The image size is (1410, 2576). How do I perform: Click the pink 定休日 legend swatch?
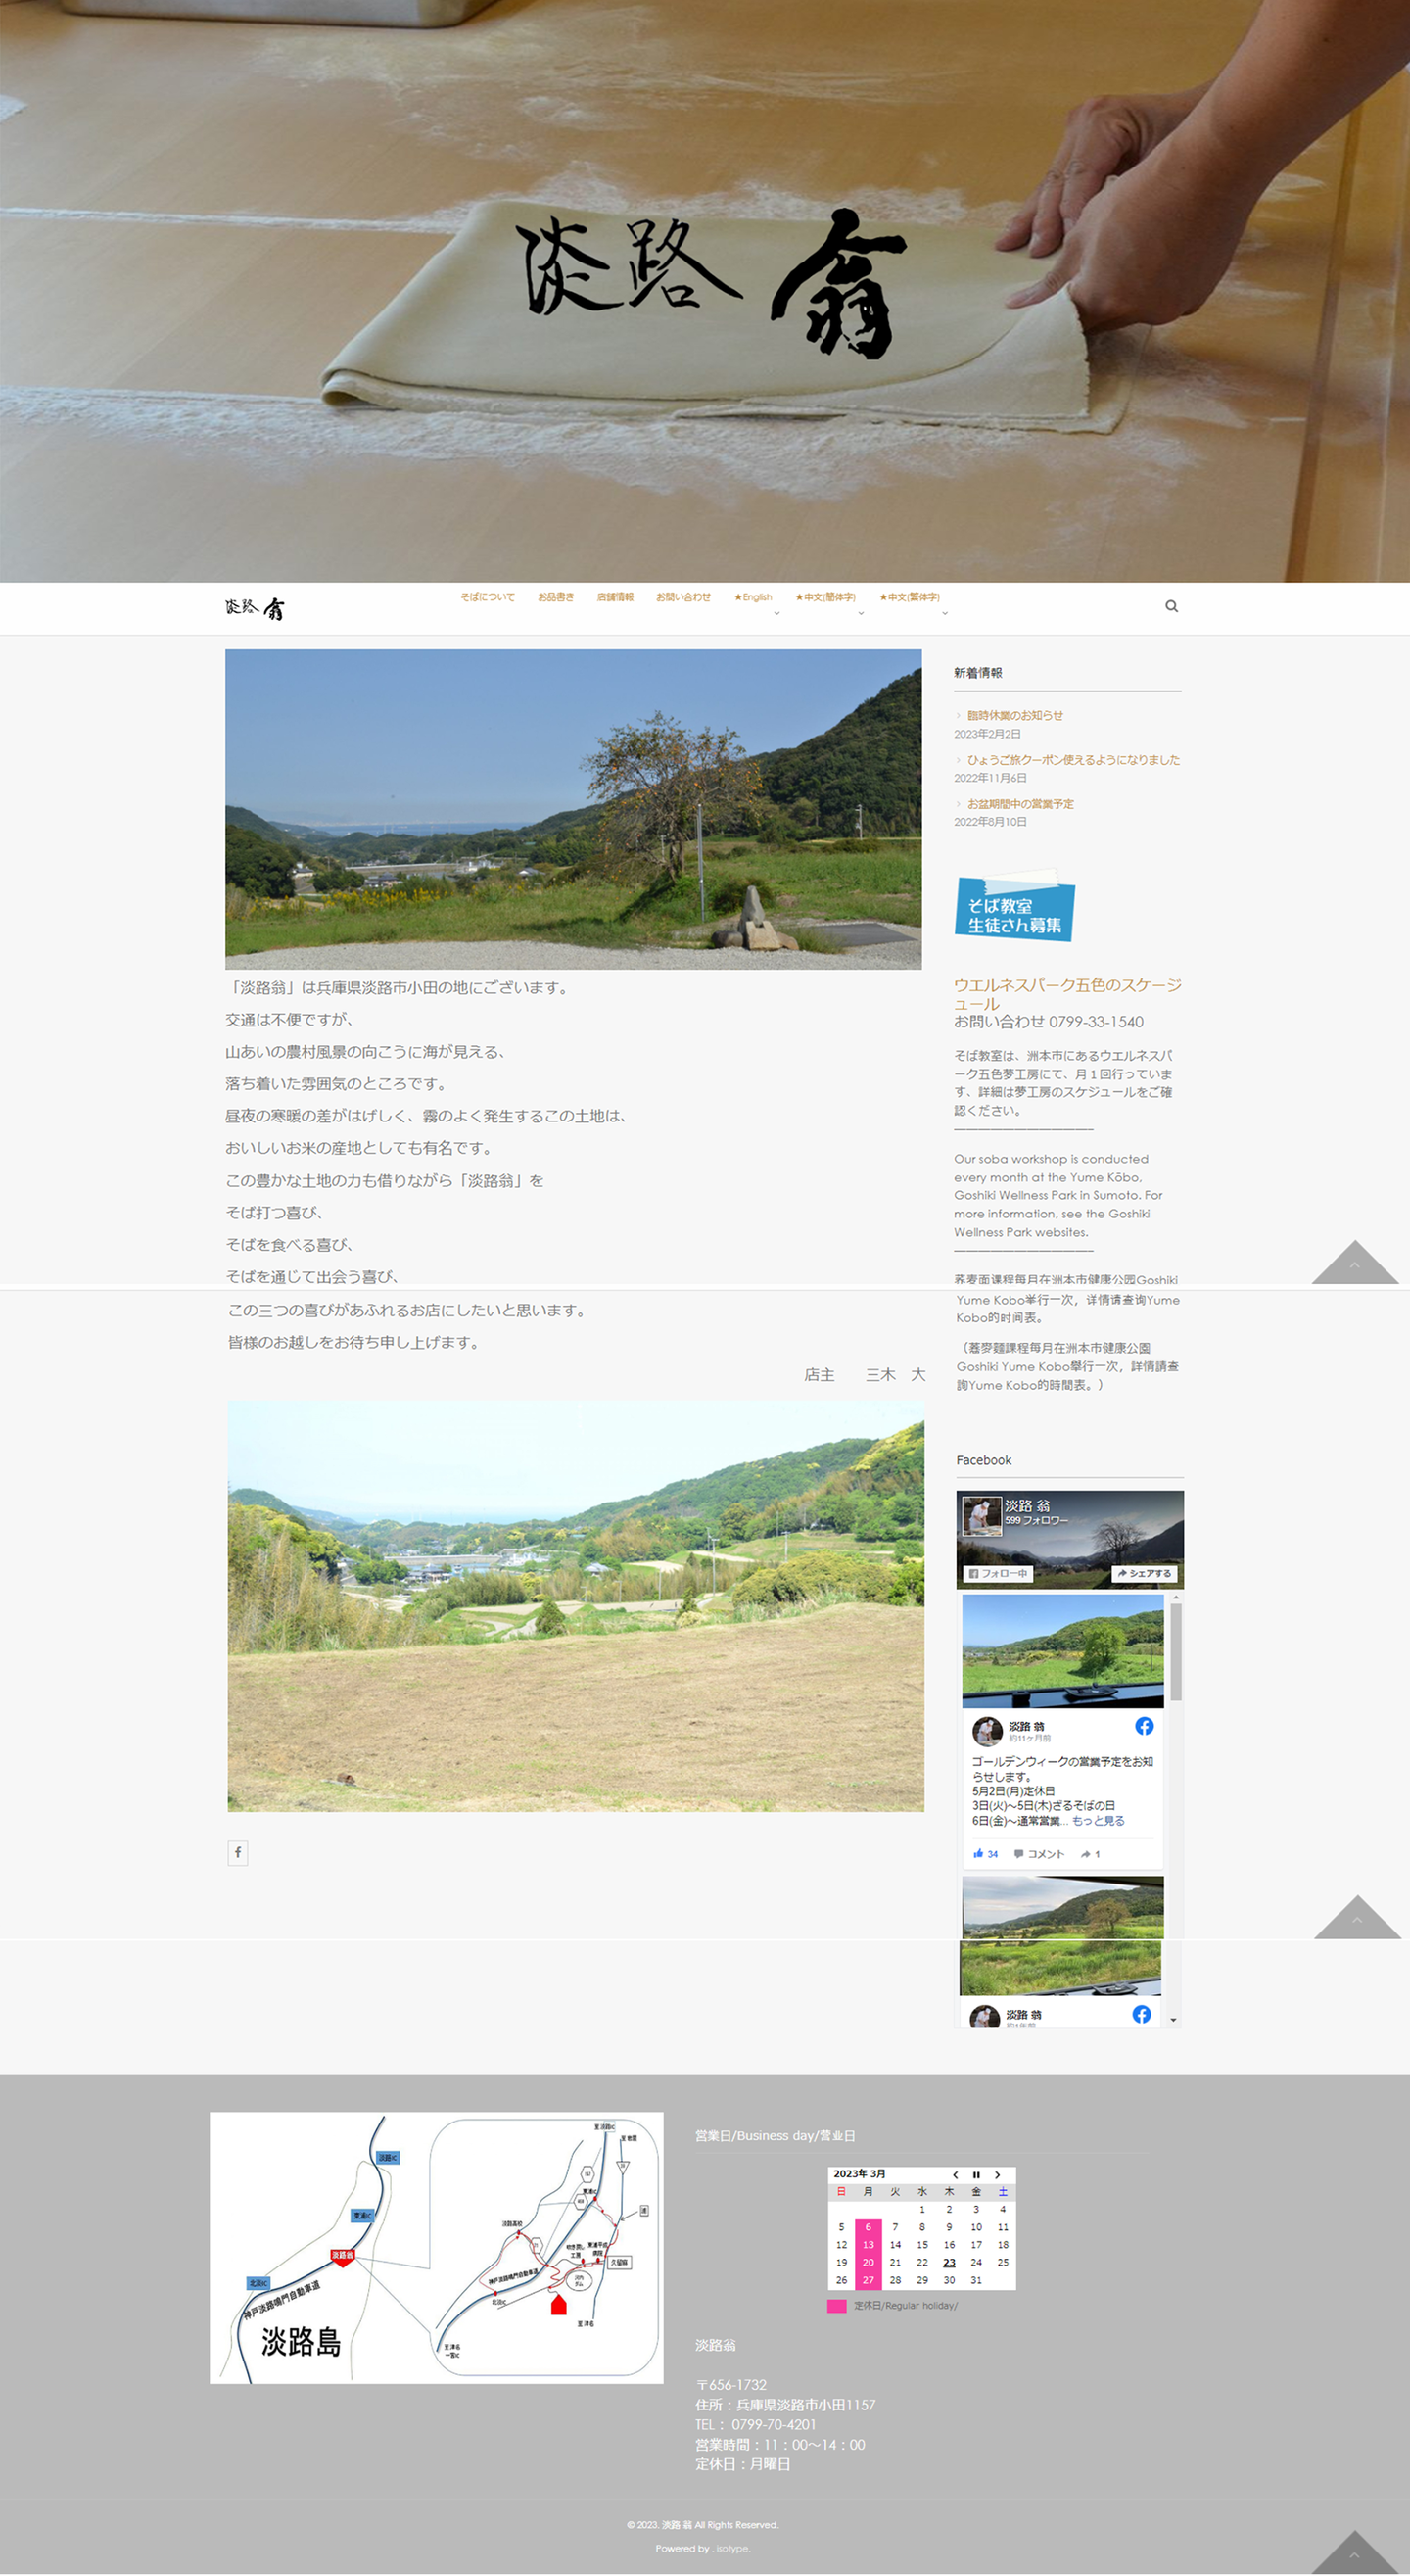click(x=837, y=2305)
